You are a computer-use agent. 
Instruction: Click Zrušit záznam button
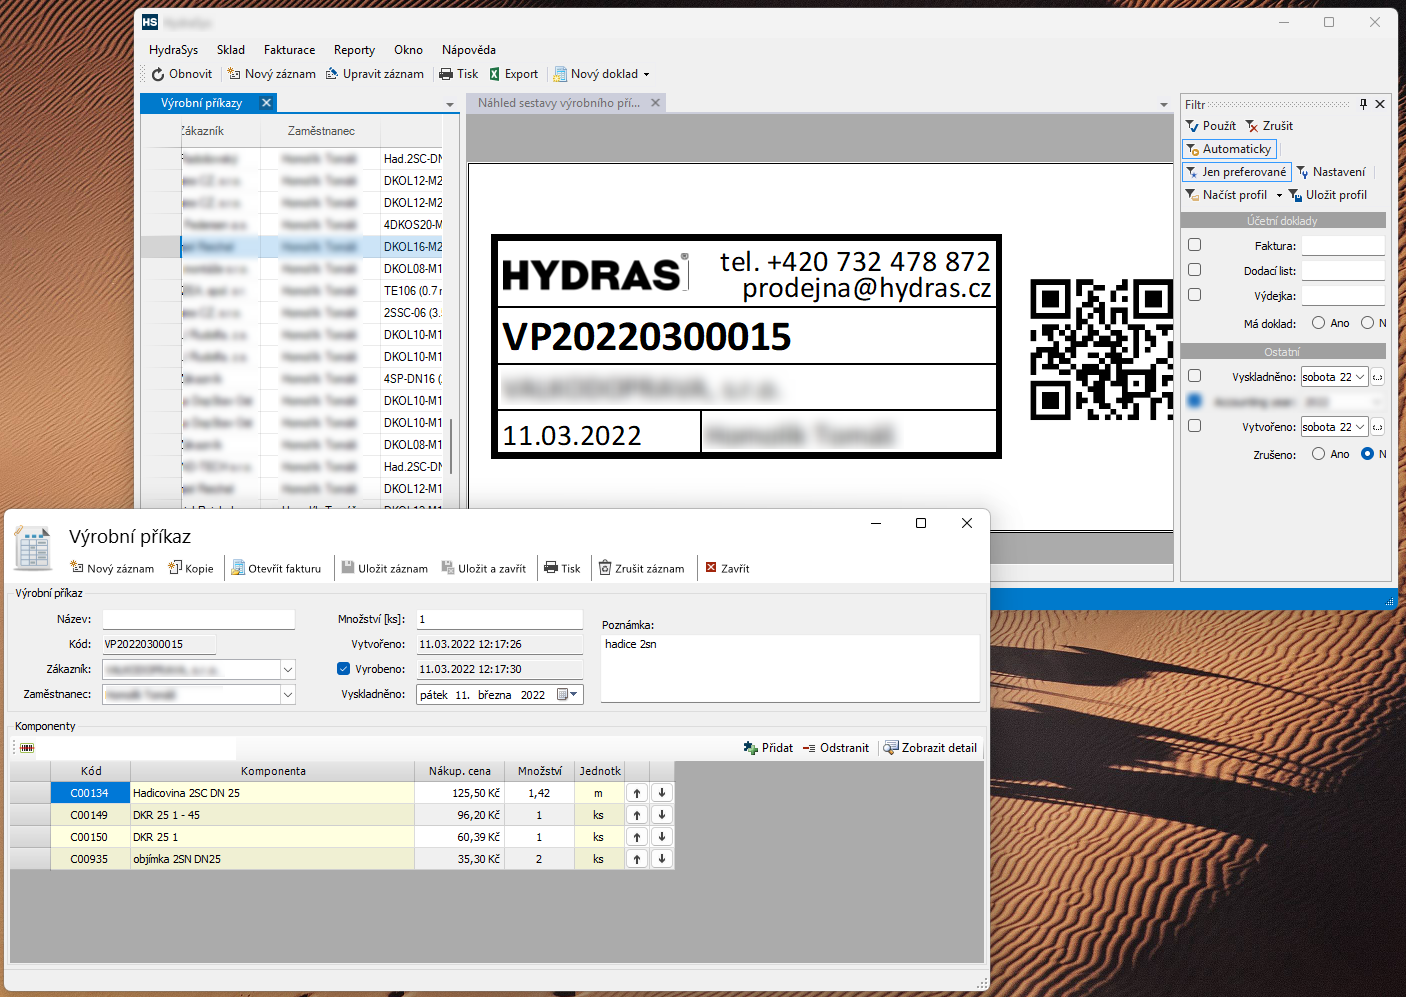tap(641, 568)
